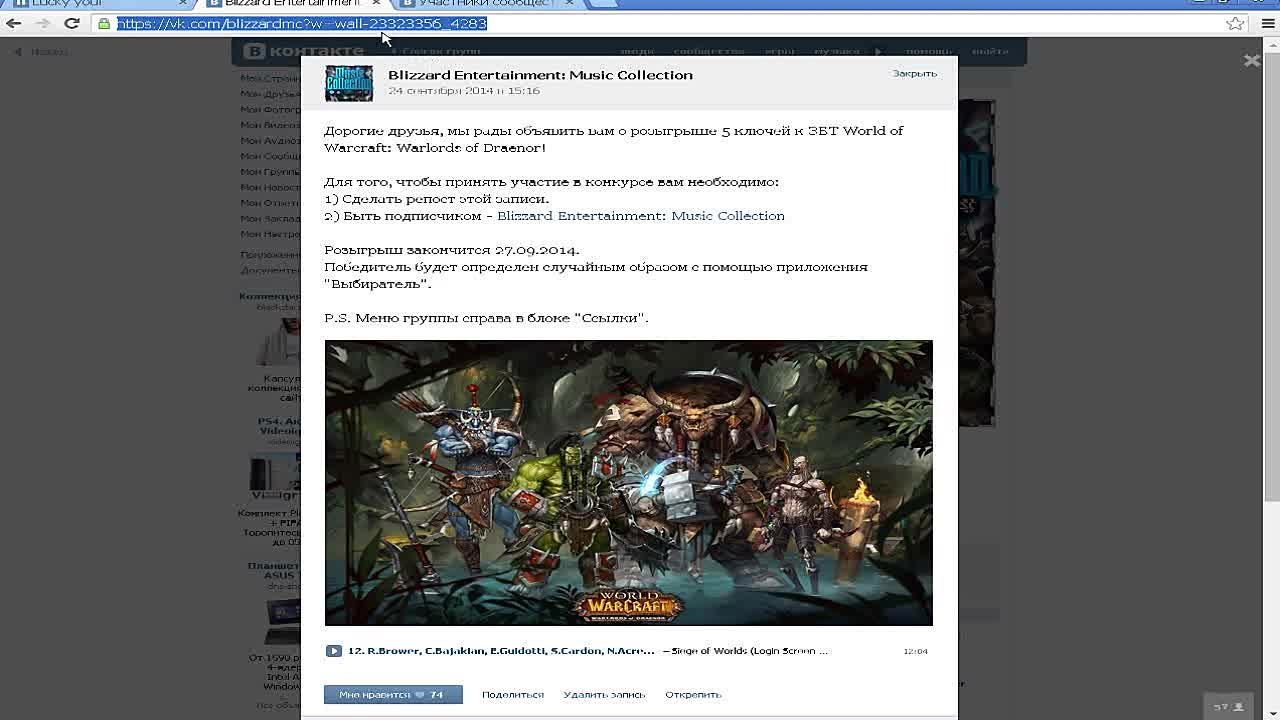Click the online friends counter at bottom right
Viewport: 1280px width, 720px height.
[x=1228, y=707]
